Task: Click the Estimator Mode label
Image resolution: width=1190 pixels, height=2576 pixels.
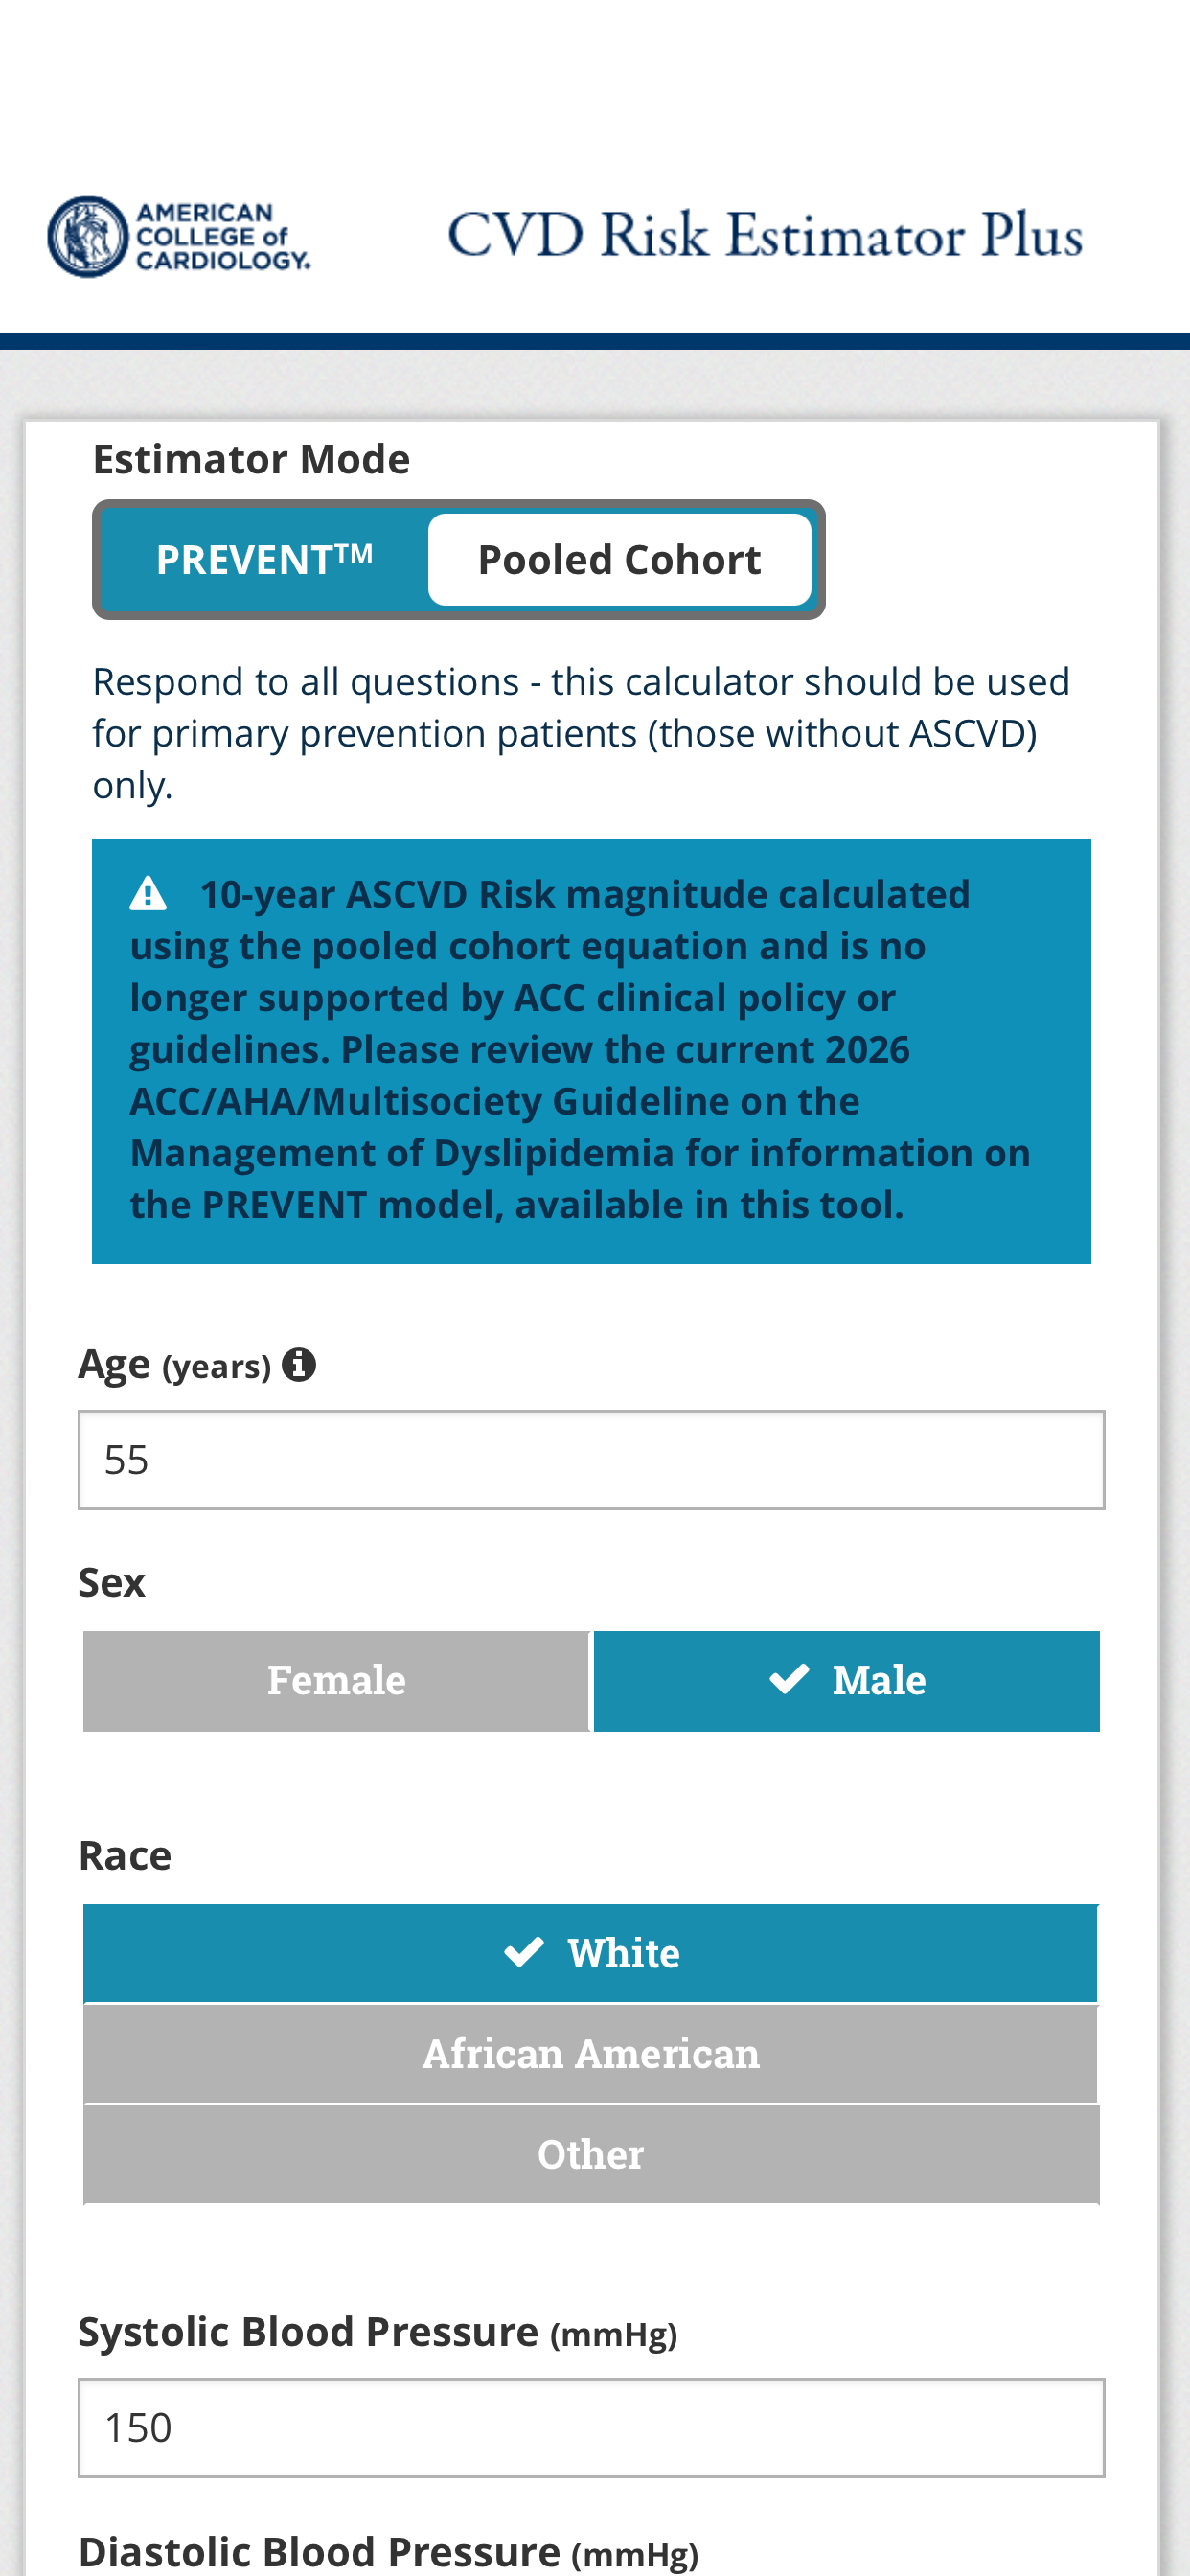Action: pyautogui.click(x=251, y=459)
